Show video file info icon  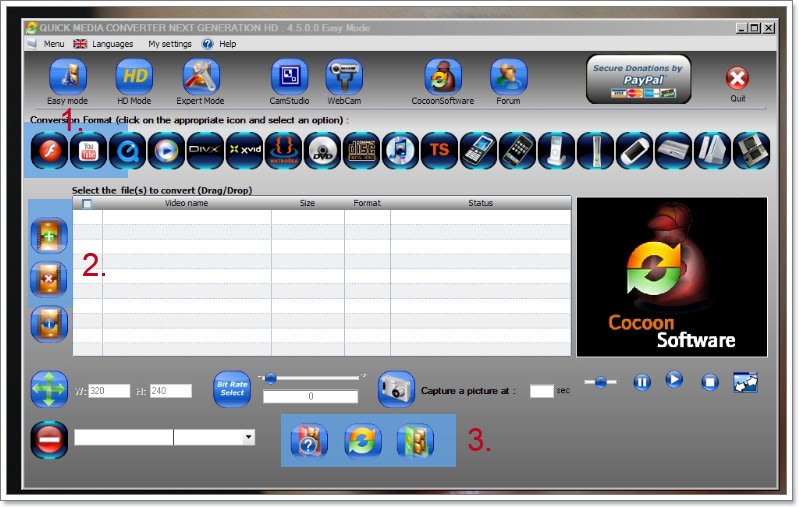click(49, 324)
